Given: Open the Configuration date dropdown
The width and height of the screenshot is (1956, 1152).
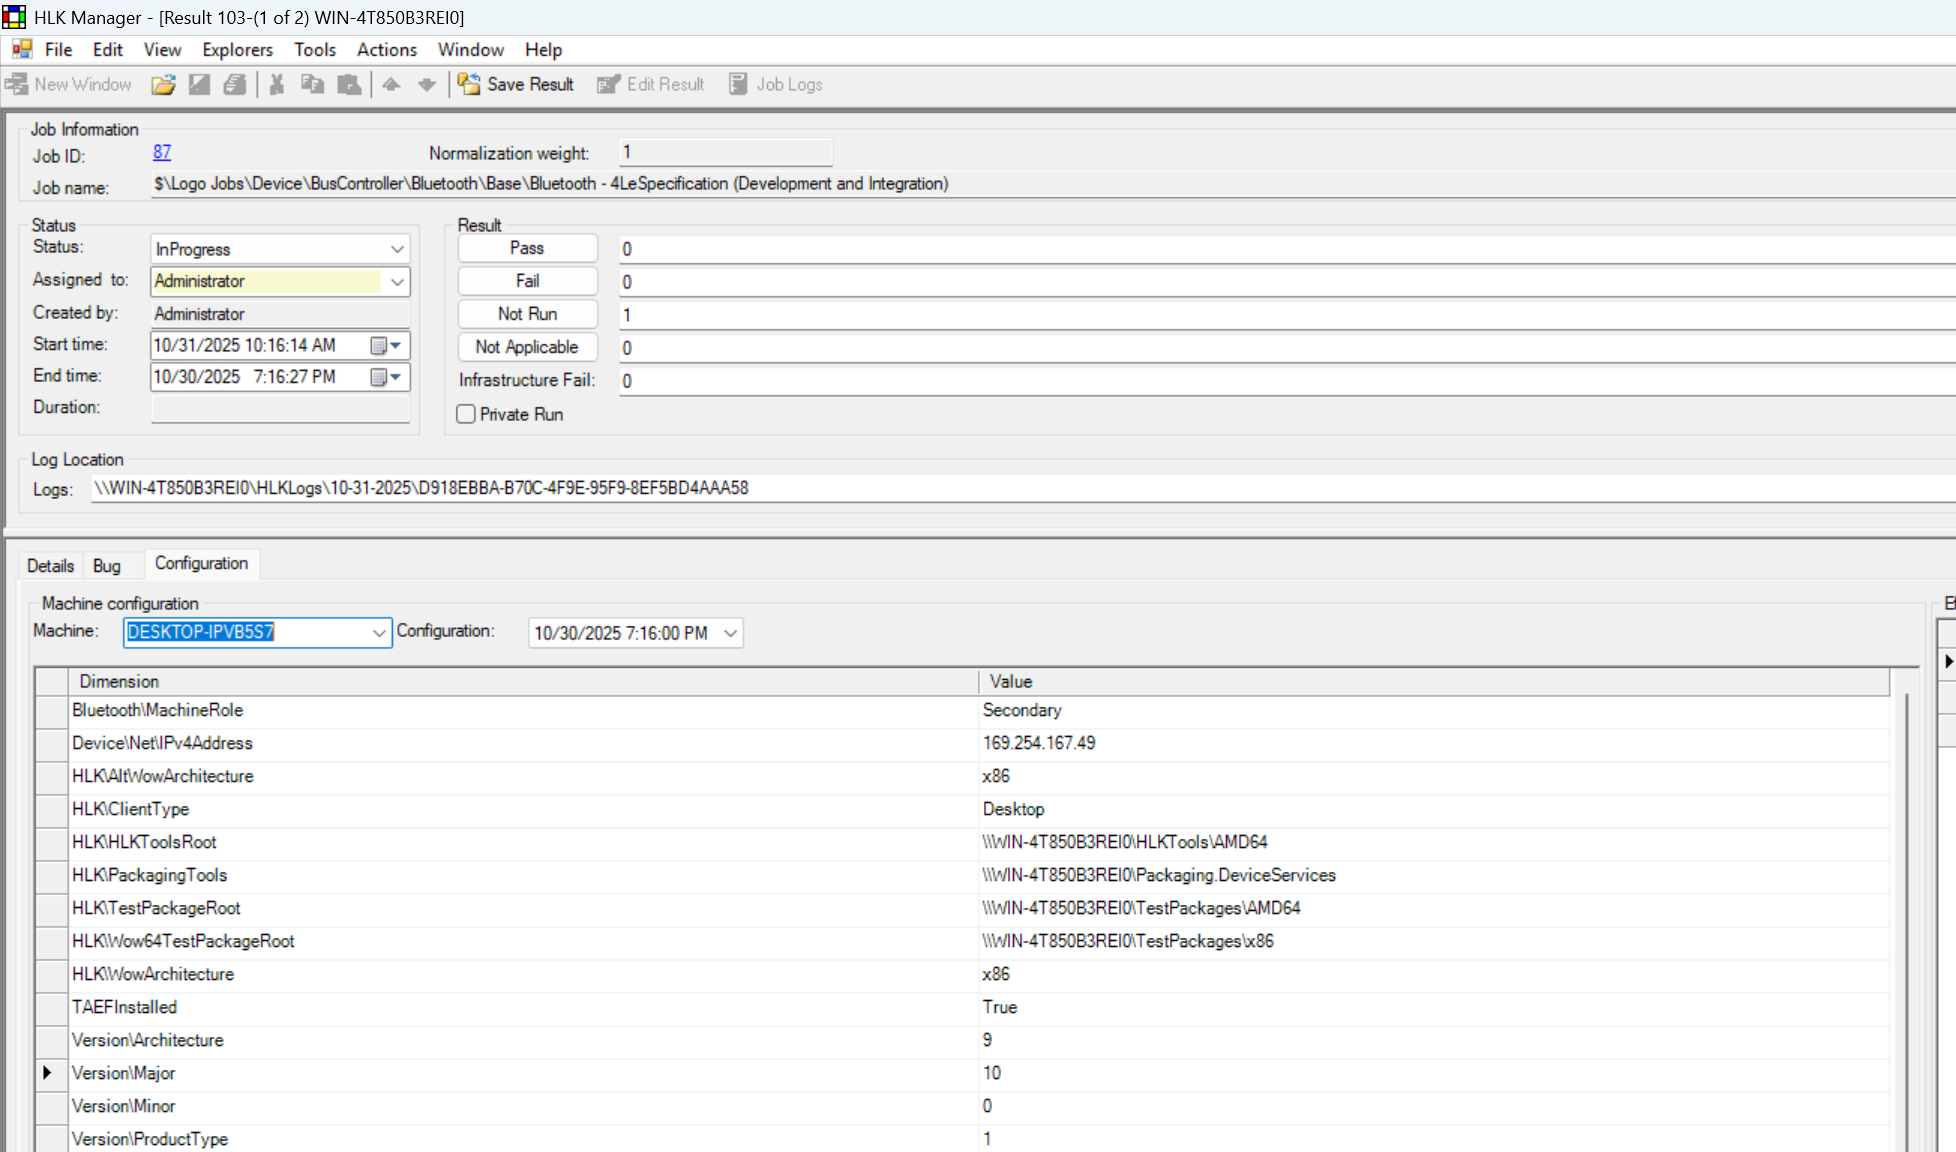Looking at the screenshot, I should [x=730, y=633].
